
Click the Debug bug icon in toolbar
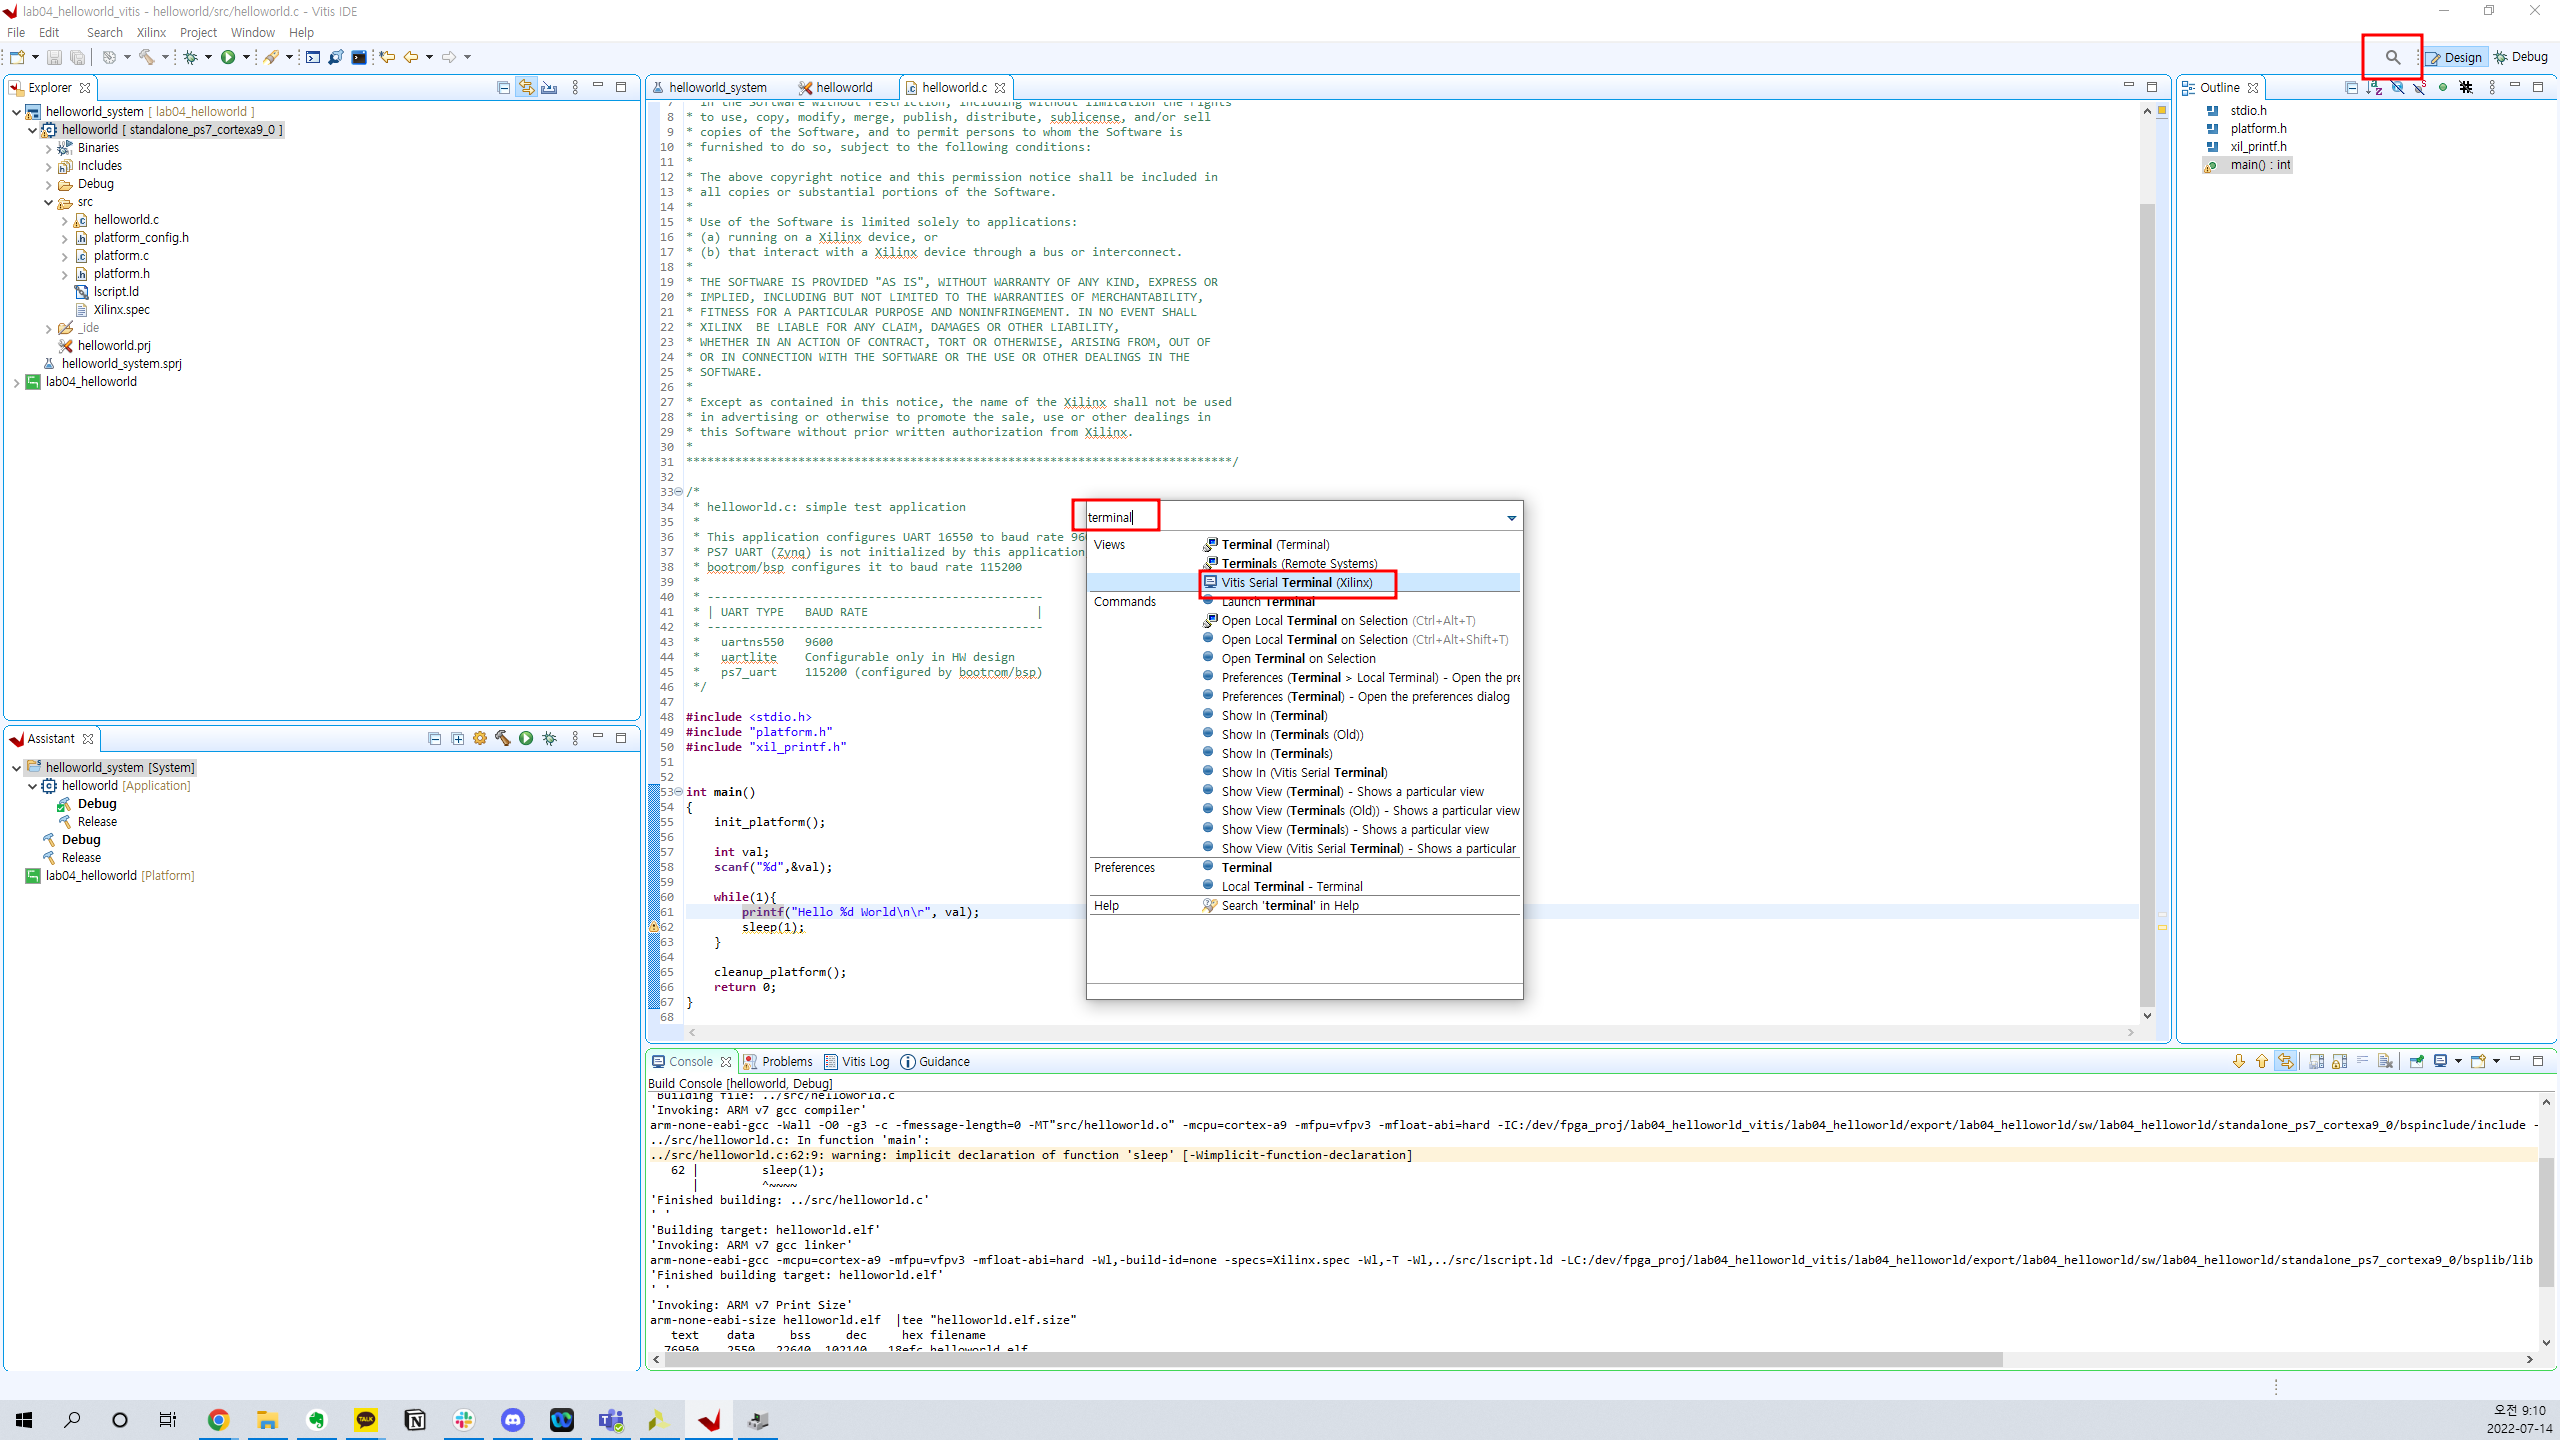(190, 57)
